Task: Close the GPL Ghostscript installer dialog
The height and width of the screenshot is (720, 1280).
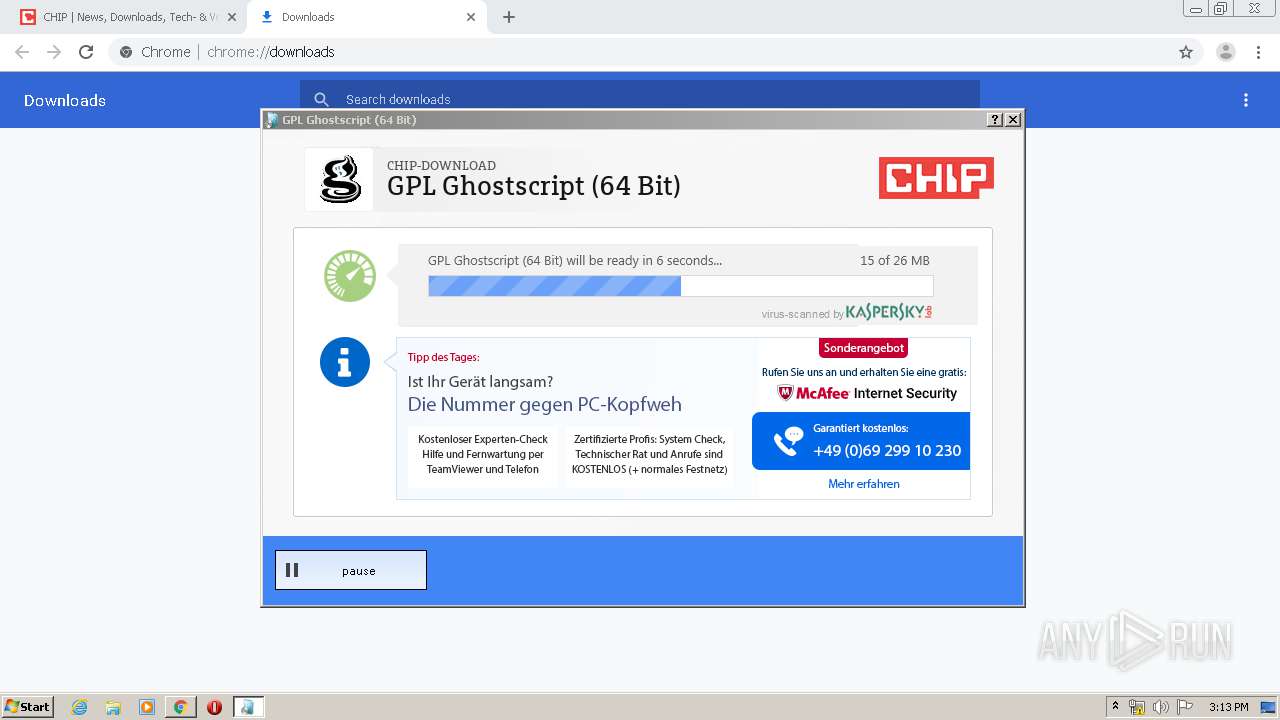Action: [x=1013, y=120]
